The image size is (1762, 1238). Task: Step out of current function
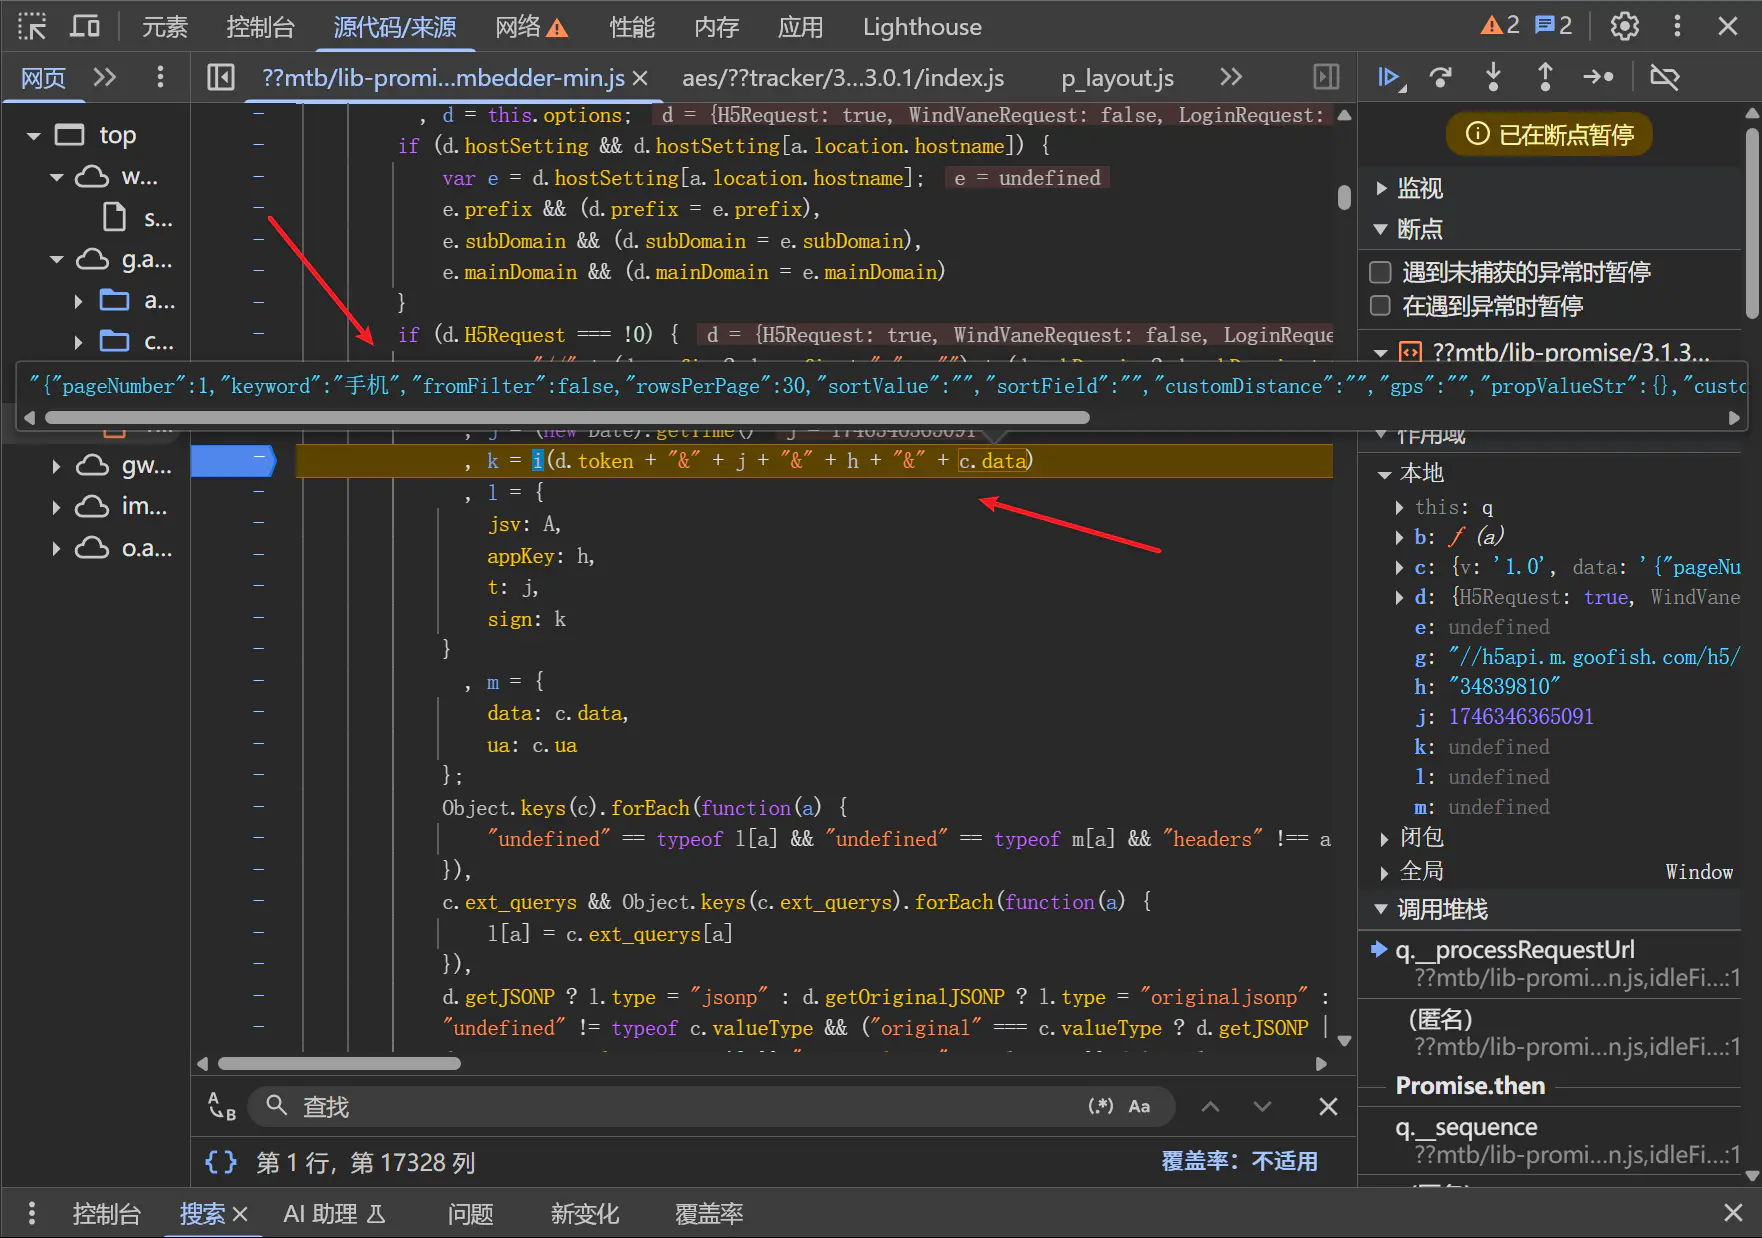point(1545,77)
